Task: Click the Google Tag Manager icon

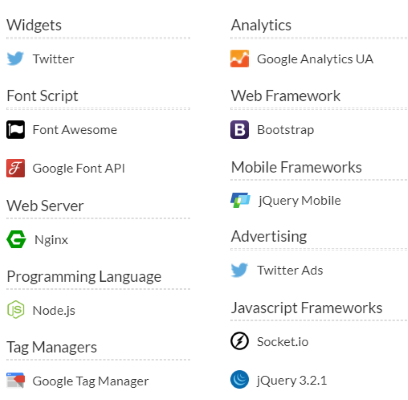Action: pyautogui.click(x=16, y=380)
